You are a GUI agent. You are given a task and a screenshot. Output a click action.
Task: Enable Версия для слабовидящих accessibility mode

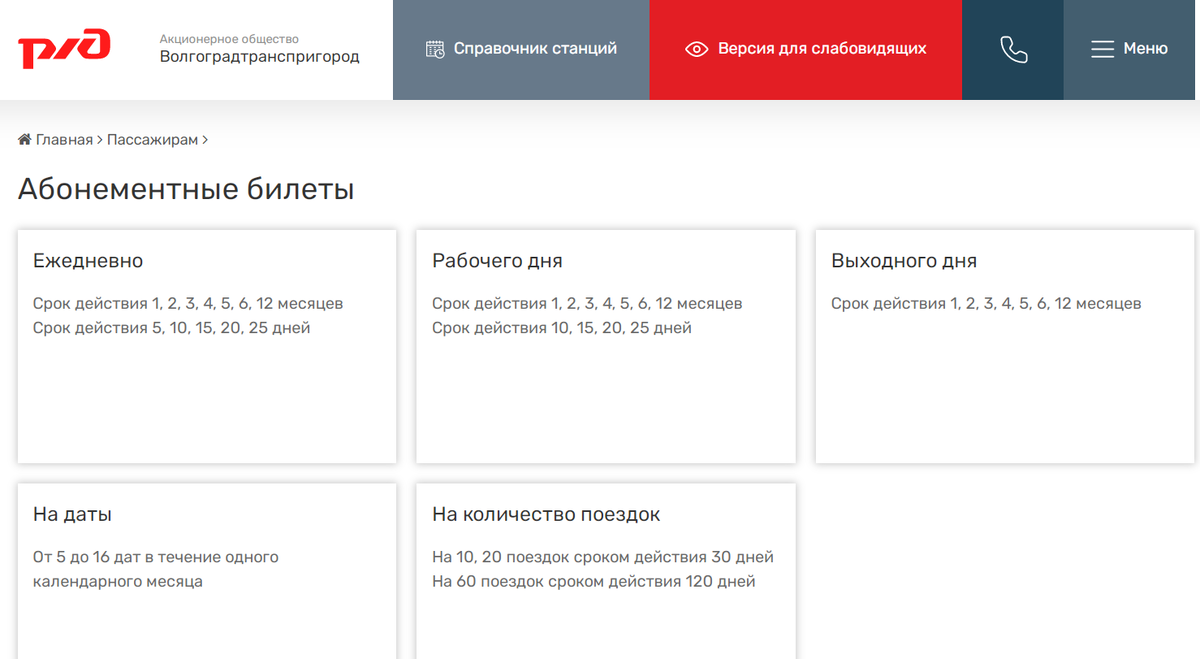point(806,50)
